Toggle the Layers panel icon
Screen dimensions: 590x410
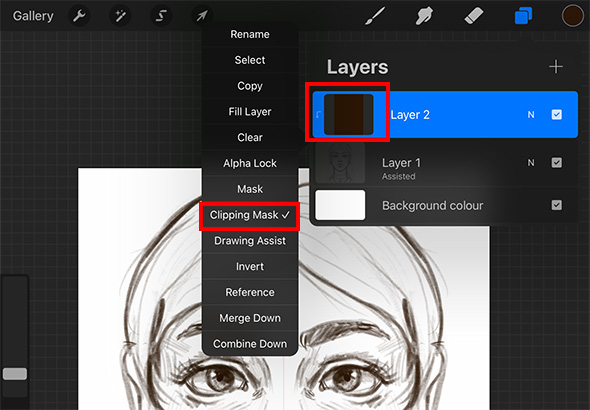coord(523,16)
